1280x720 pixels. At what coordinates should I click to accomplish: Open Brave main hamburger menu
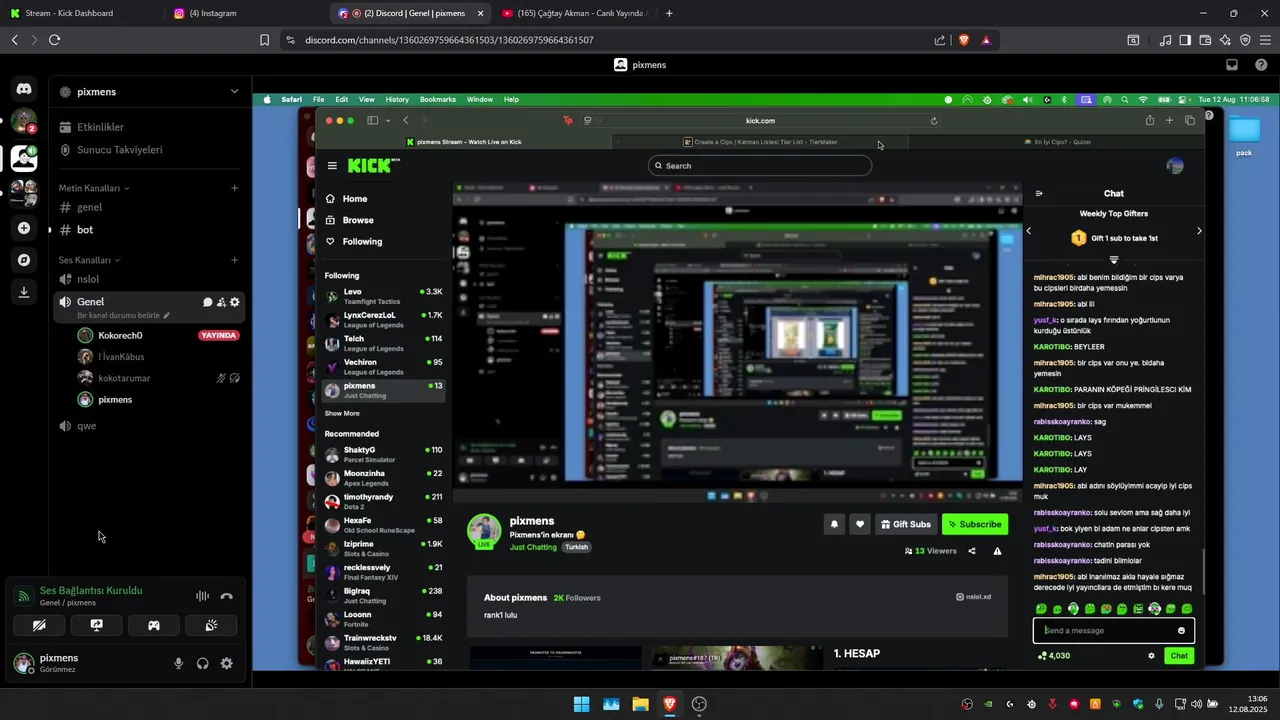click(1265, 40)
